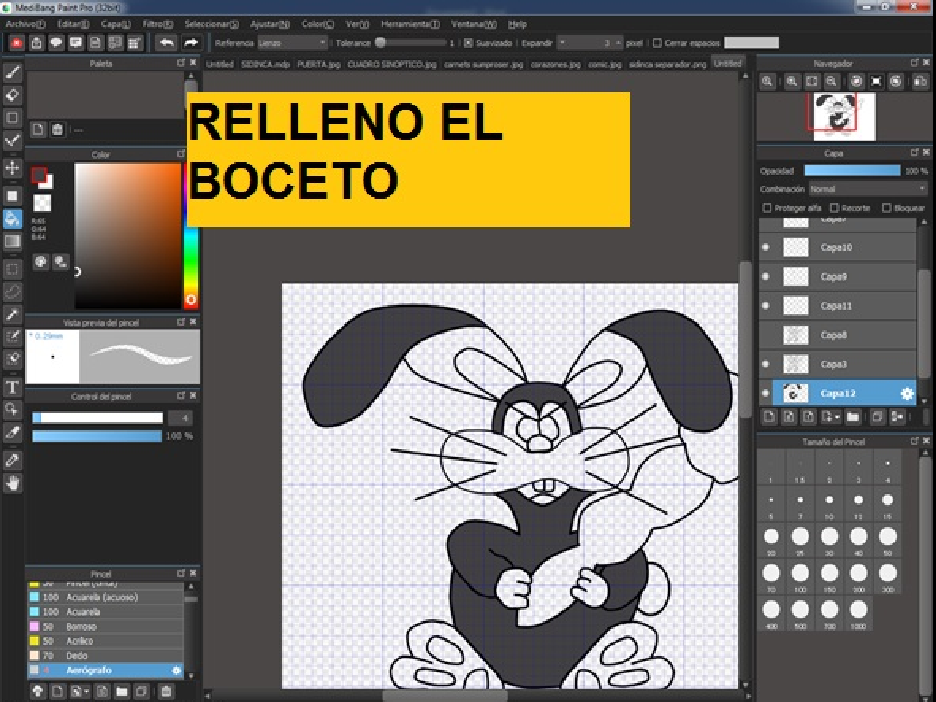
Task: Hide the Capa3 layer
Action: (766, 364)
